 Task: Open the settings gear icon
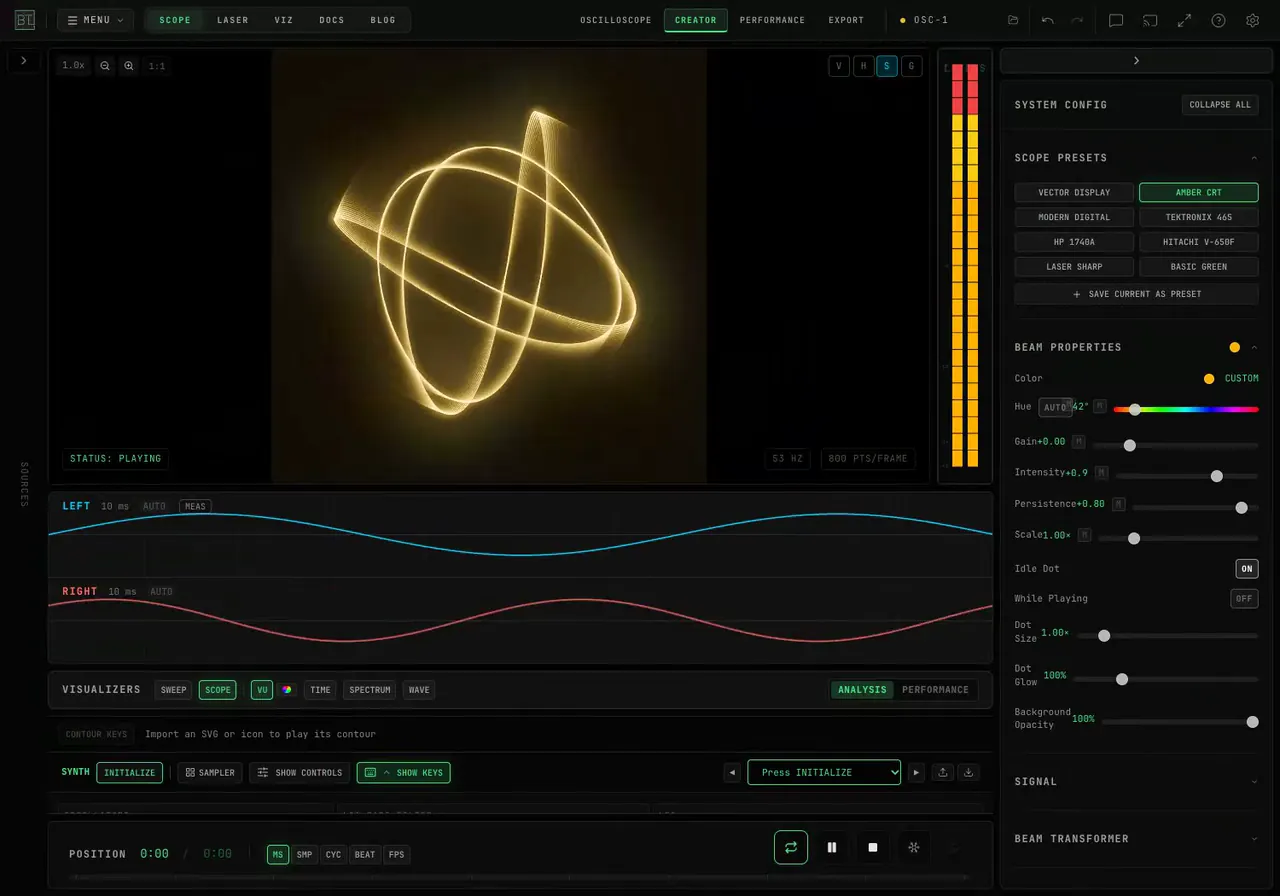tap(1252, 20)
